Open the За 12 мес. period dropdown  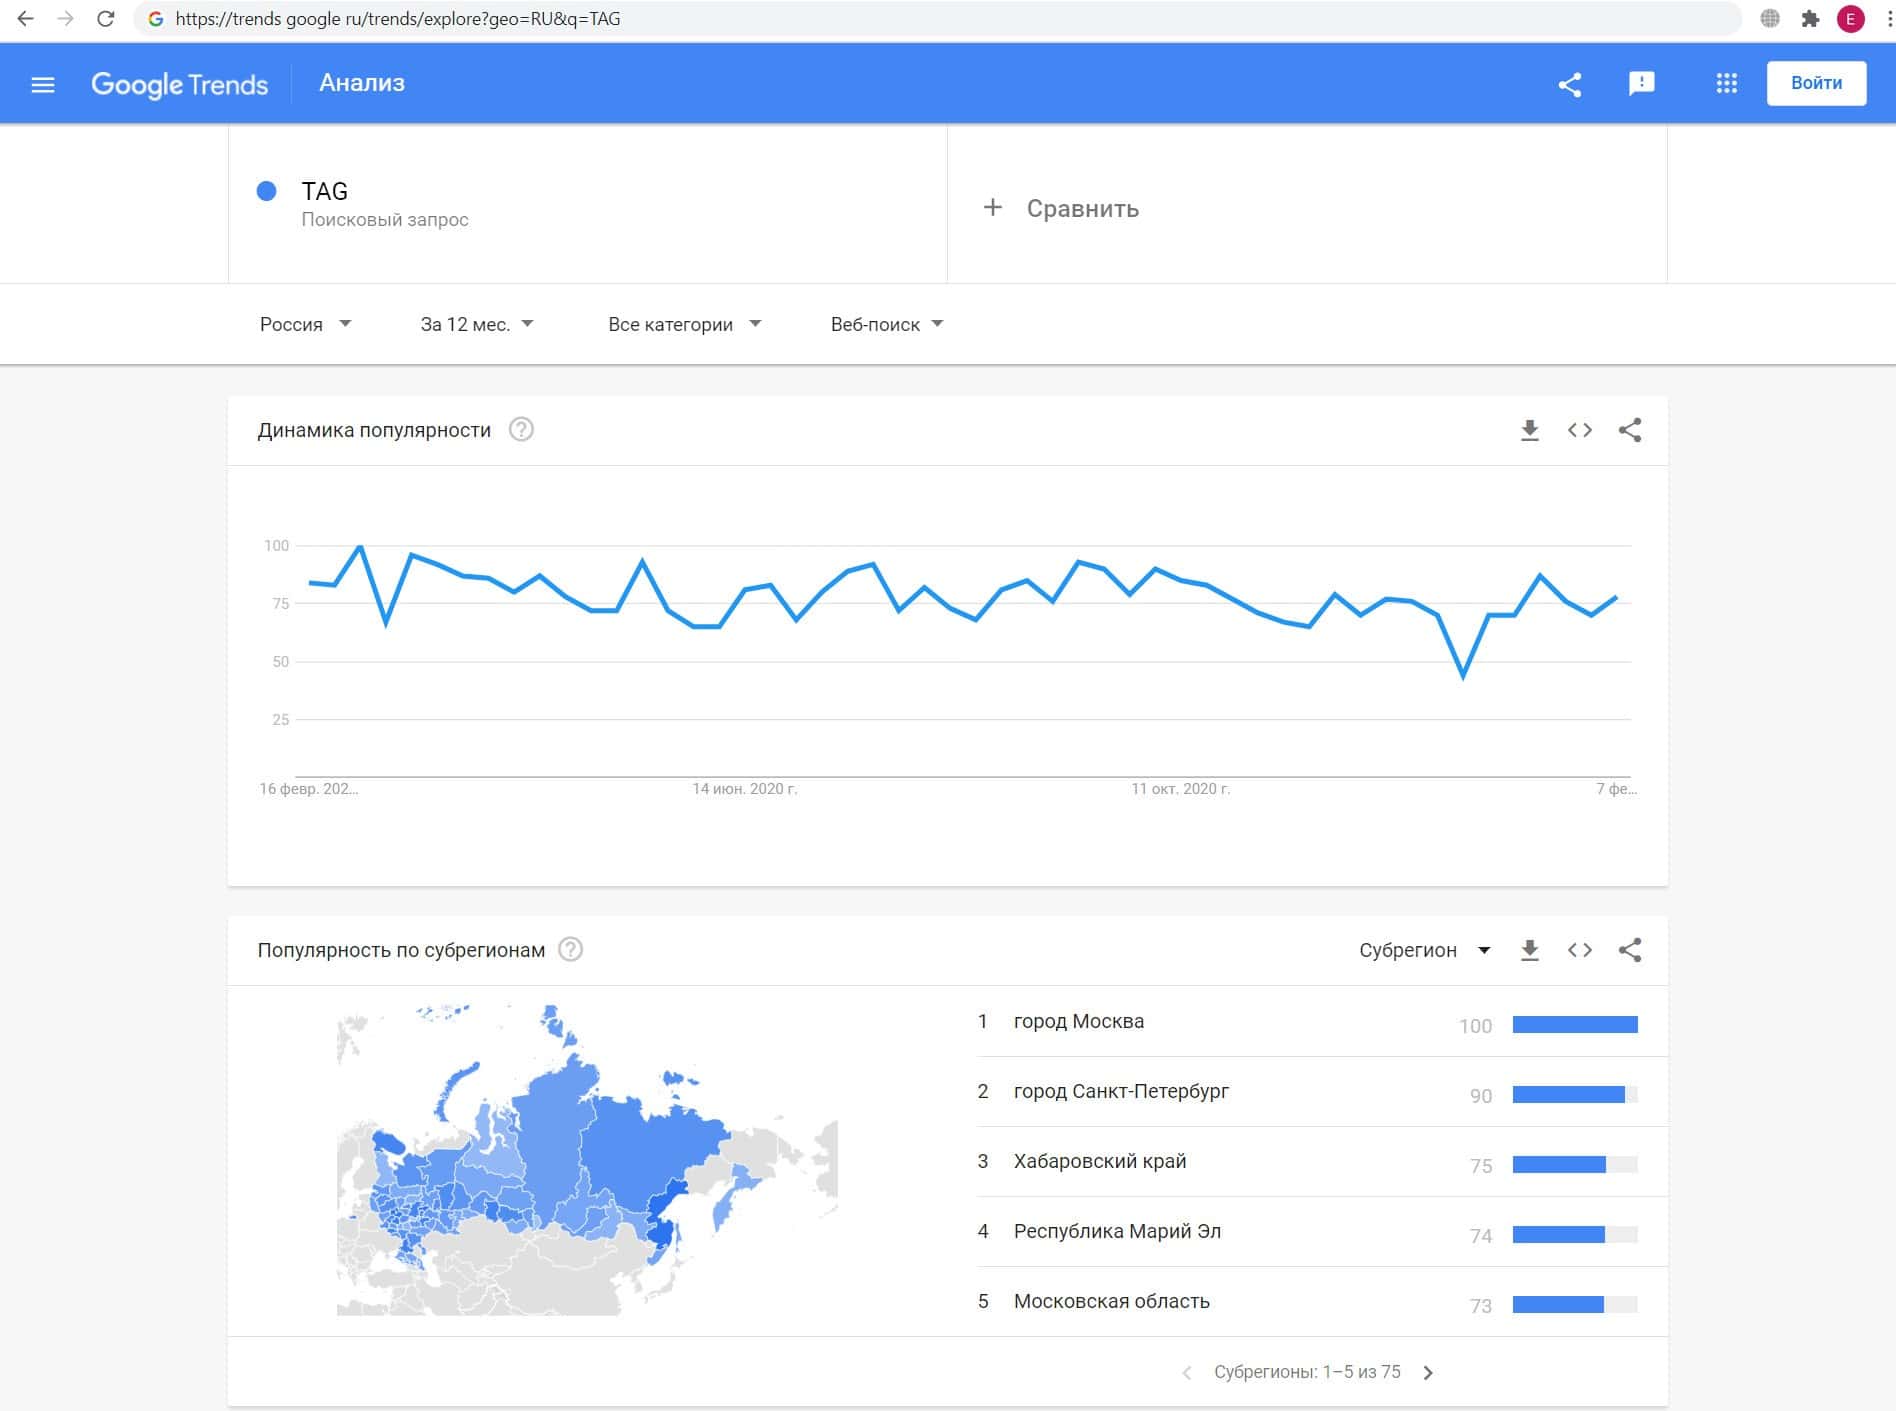point(477,325)
